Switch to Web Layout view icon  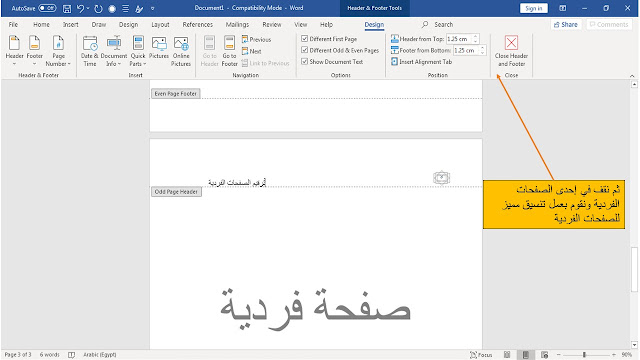pyautogui.click(x=544, y=355)
